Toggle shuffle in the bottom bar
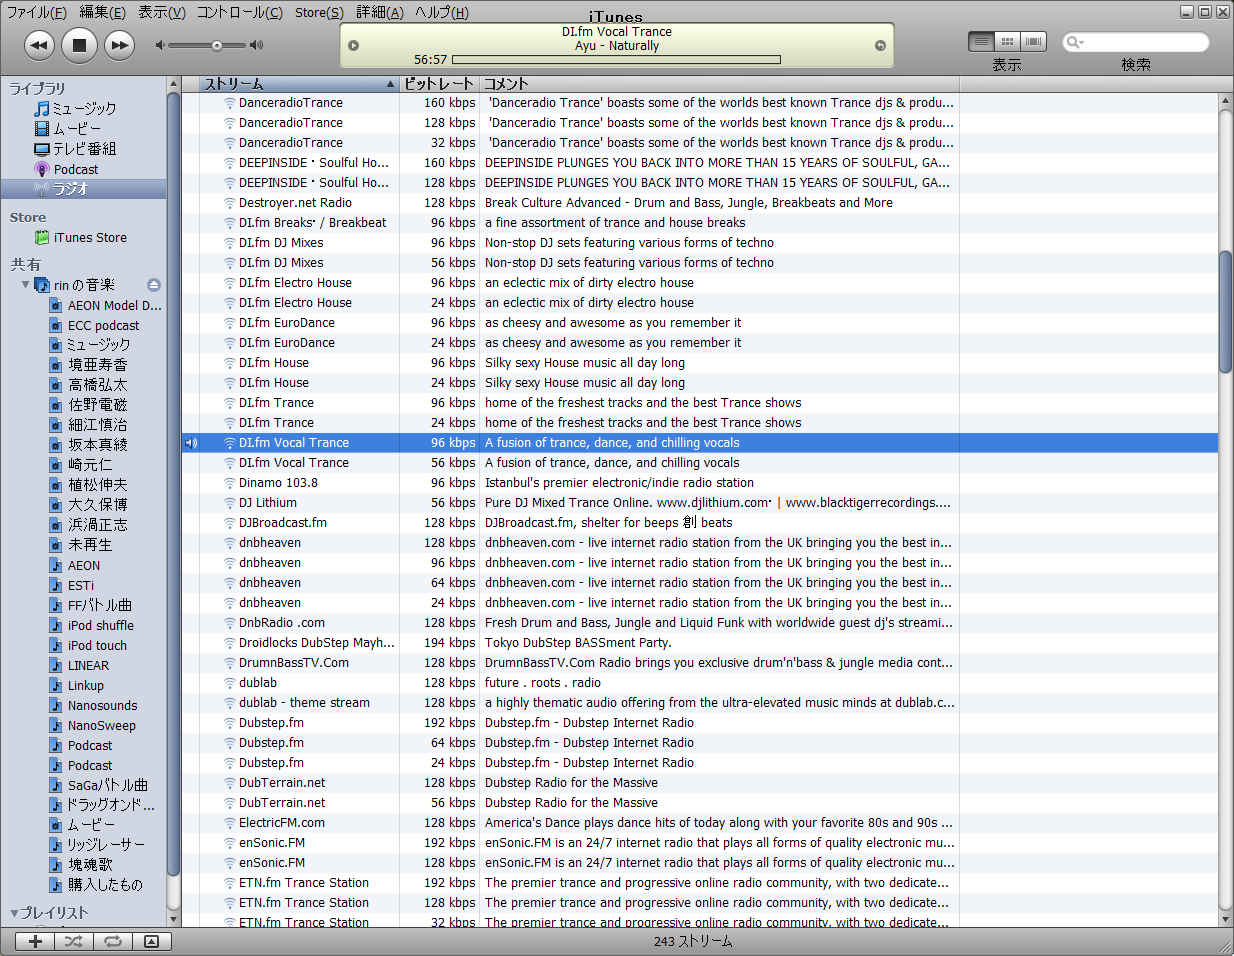1234x956 pixels. click(x=74, y=941)
